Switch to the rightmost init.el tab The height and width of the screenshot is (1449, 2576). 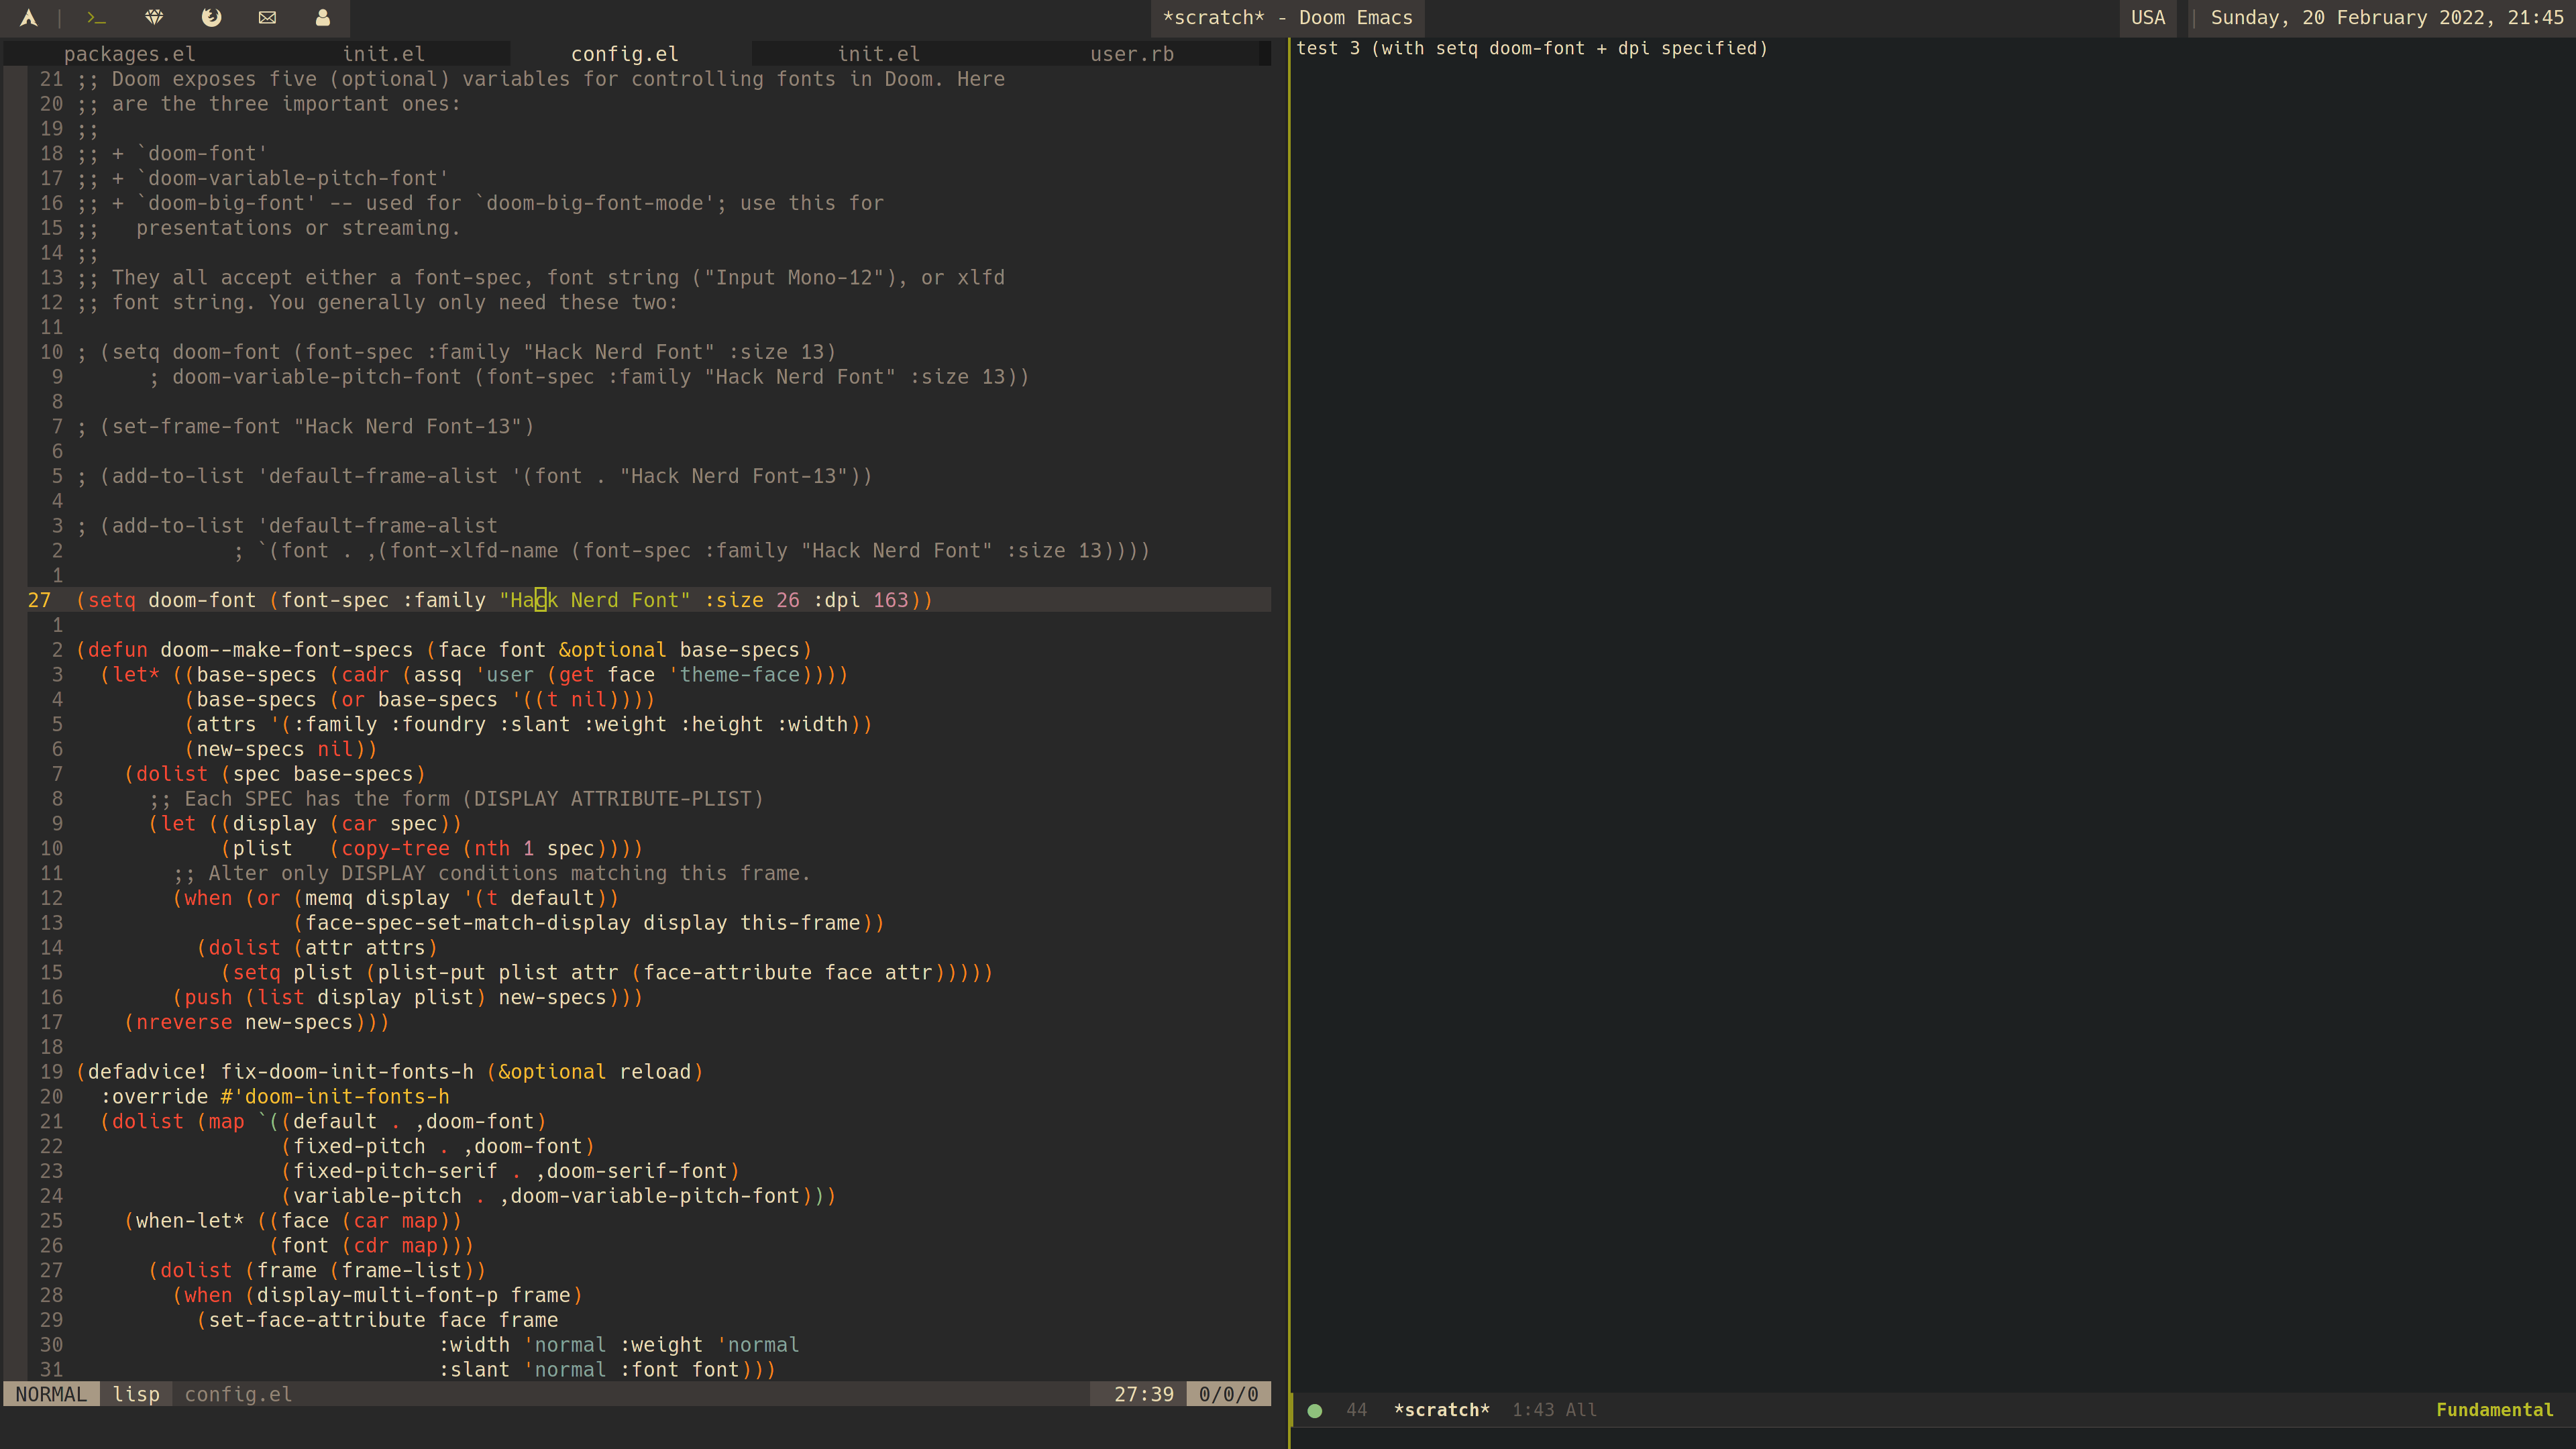pos(879,53)
